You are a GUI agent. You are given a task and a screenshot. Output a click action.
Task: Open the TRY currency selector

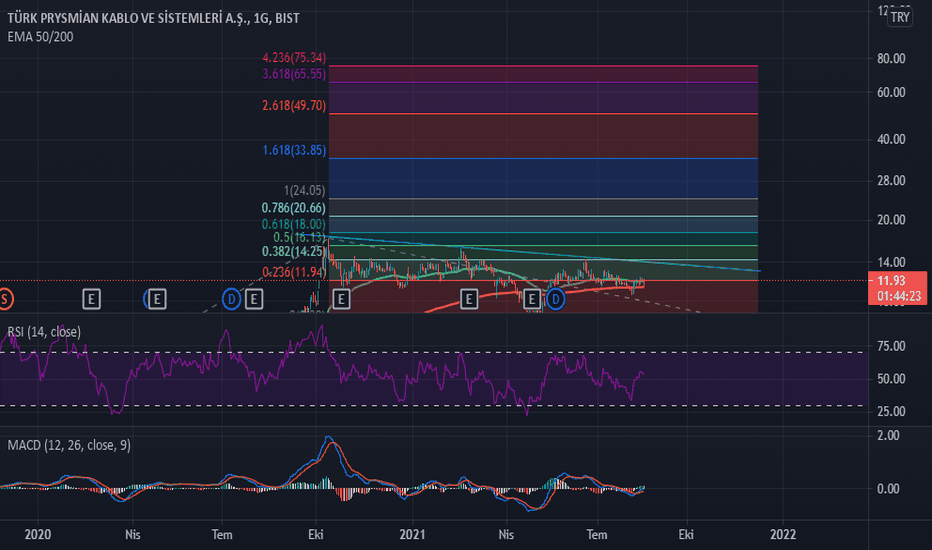tap(899, 17)
